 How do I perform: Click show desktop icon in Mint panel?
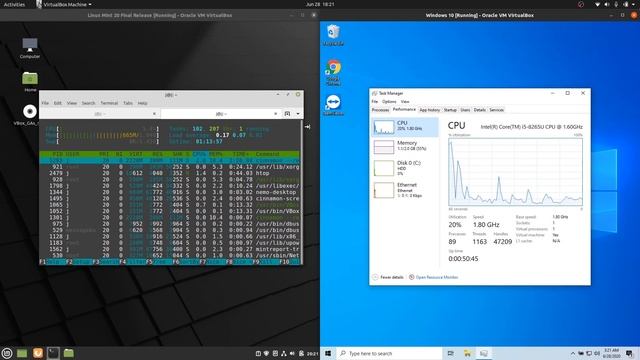click(x=22, y=353)
